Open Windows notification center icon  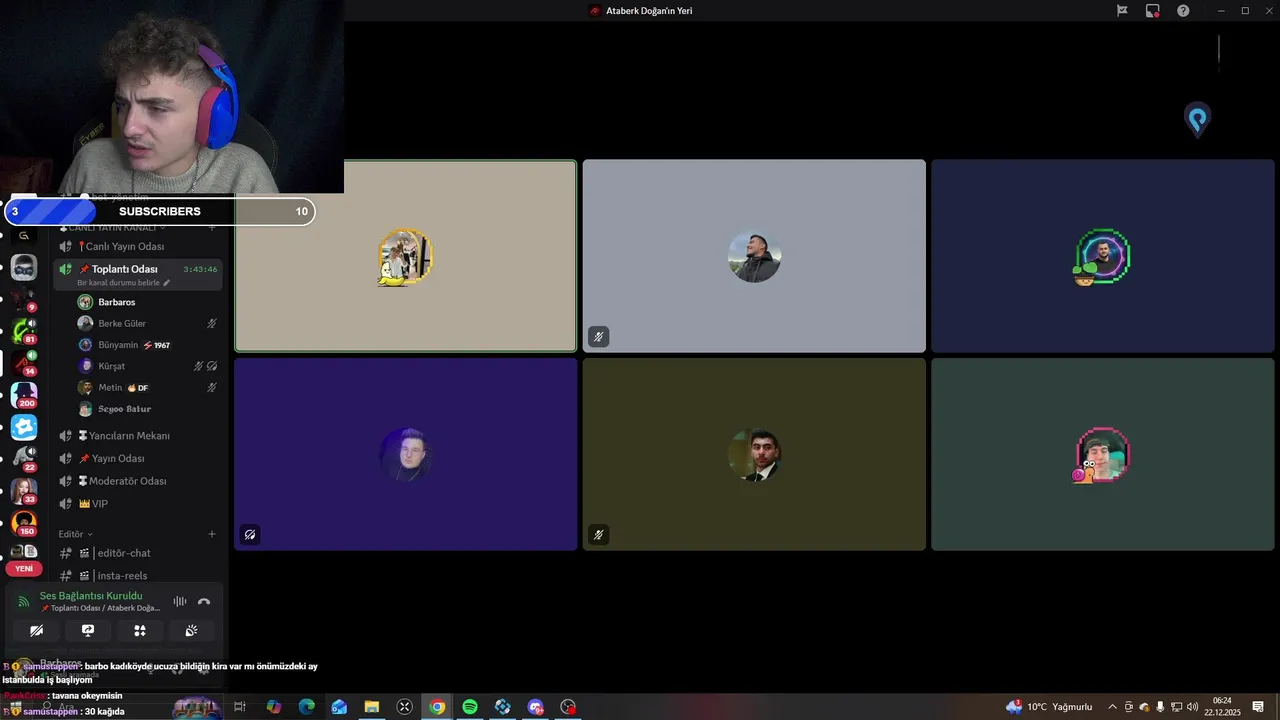pos(1258,707)
